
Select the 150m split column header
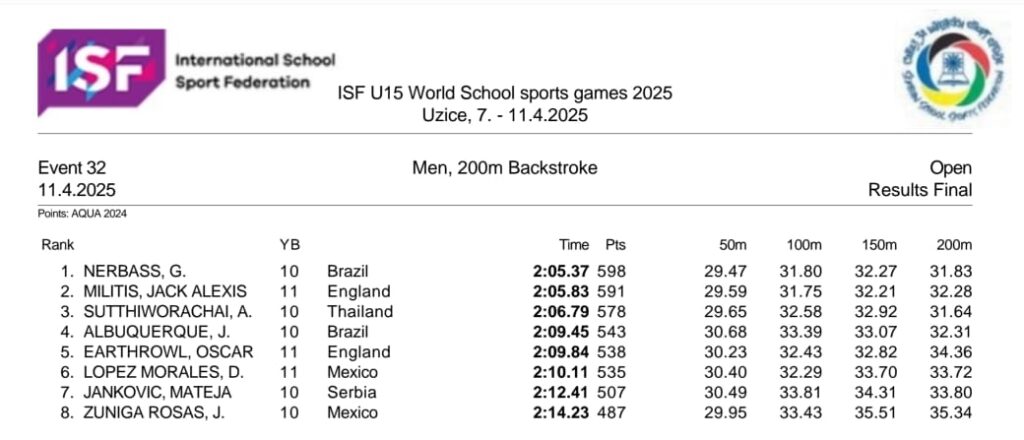pos(878,245)
